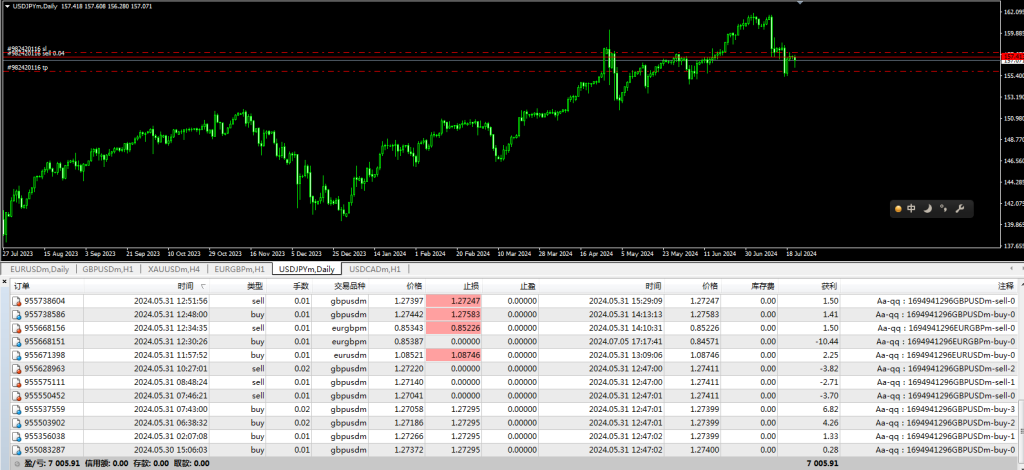Screen dimensions: 1024x470
Task: Click order icon of row 955083287
Action: click(16, 450)
